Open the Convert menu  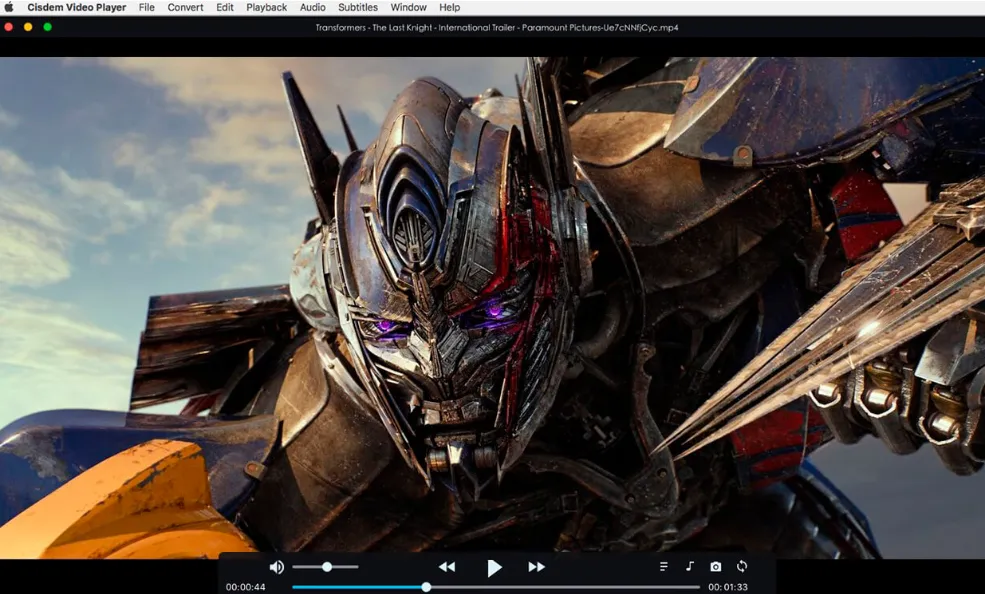(185, 8)
